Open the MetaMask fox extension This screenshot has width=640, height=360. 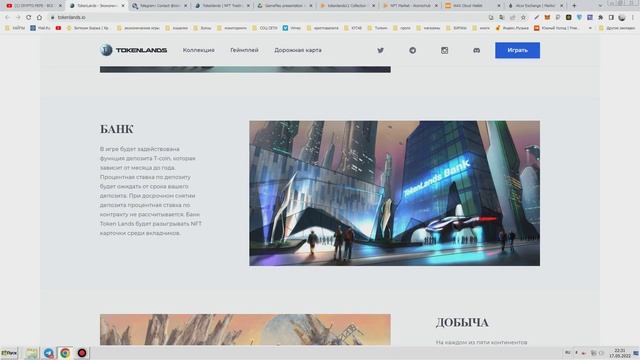tap(547, 17)
